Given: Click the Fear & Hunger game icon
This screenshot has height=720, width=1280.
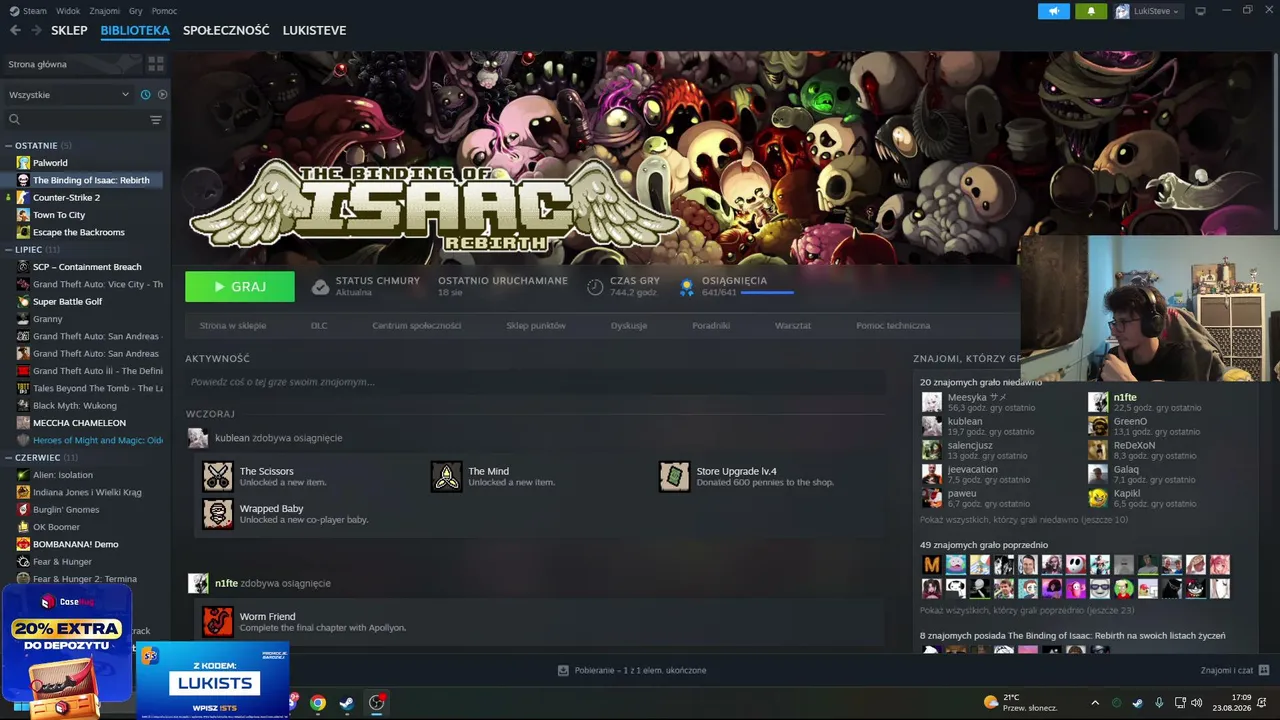Looking at the screenshot, I should tap(23, 562).
